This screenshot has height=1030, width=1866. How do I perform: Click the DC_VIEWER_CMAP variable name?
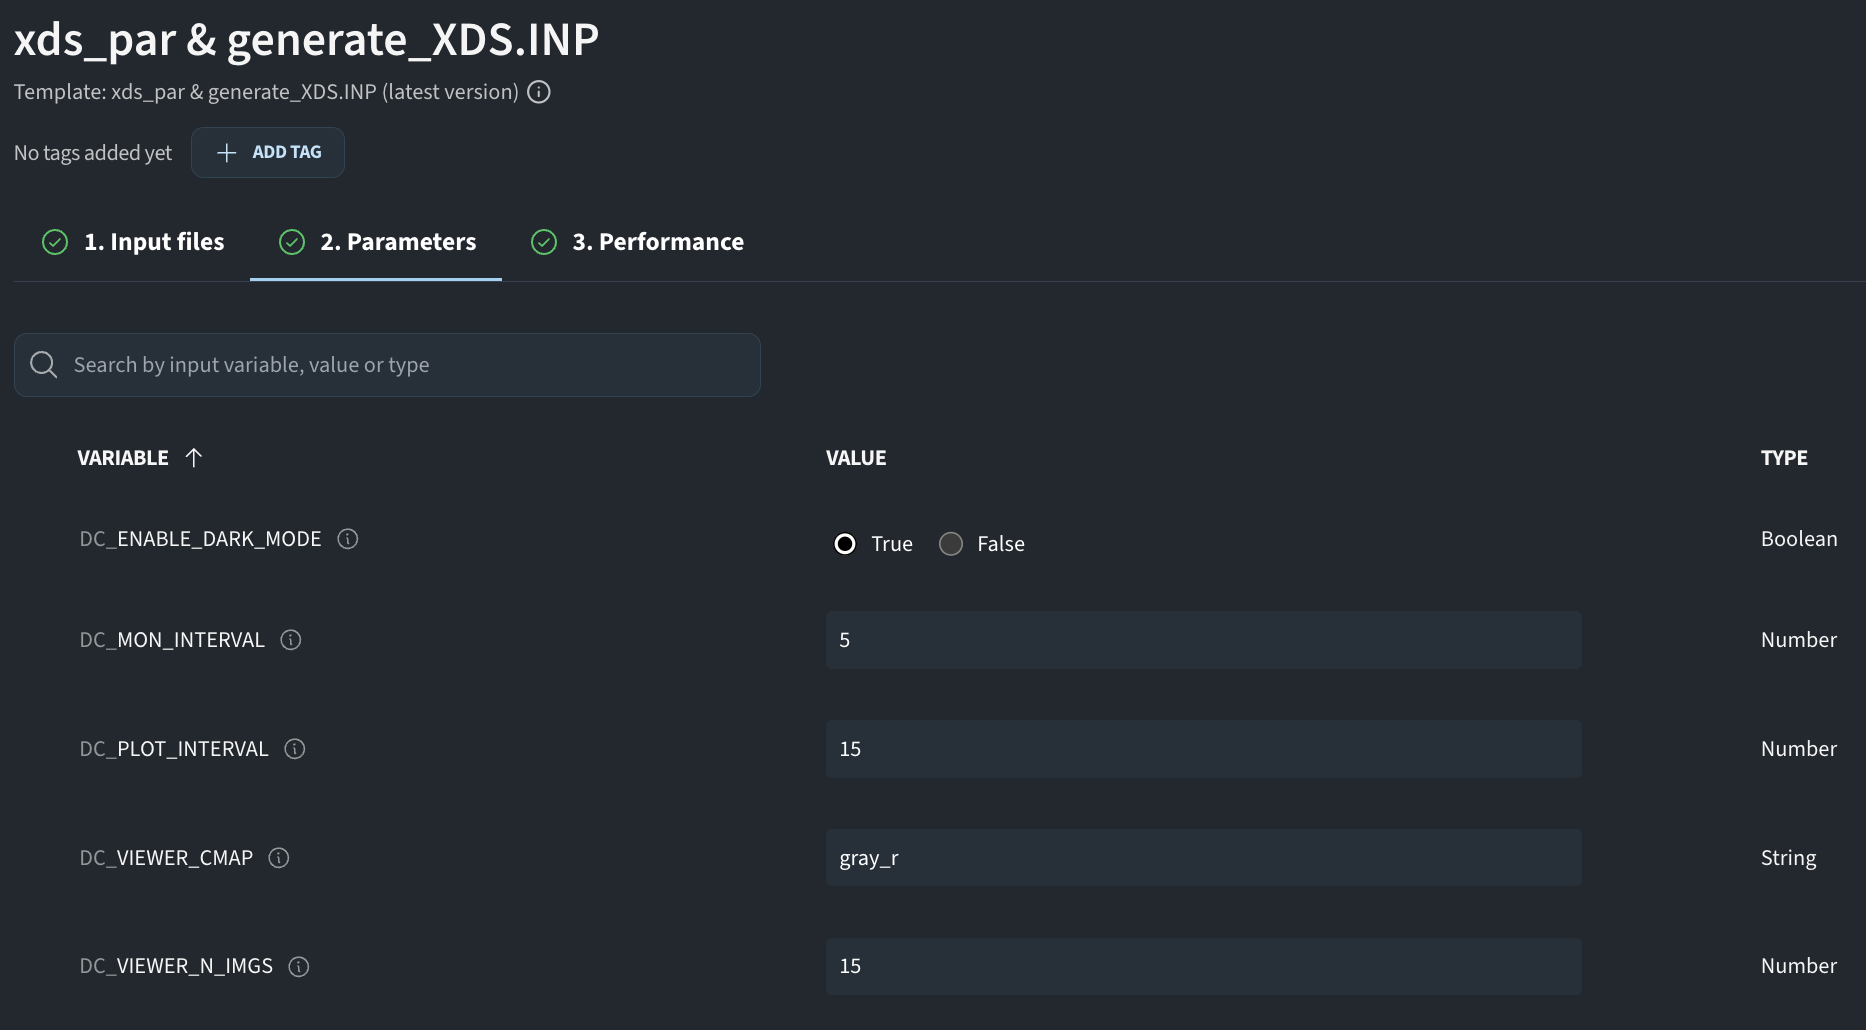pyautogui.click(x=166, y=858)
